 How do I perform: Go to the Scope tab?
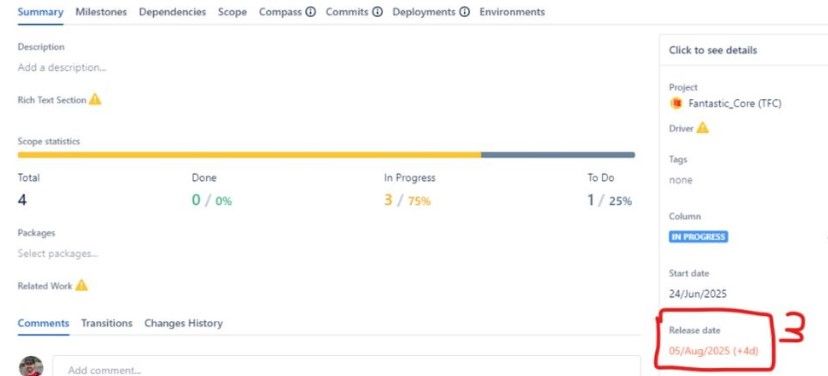click(232, 12)
